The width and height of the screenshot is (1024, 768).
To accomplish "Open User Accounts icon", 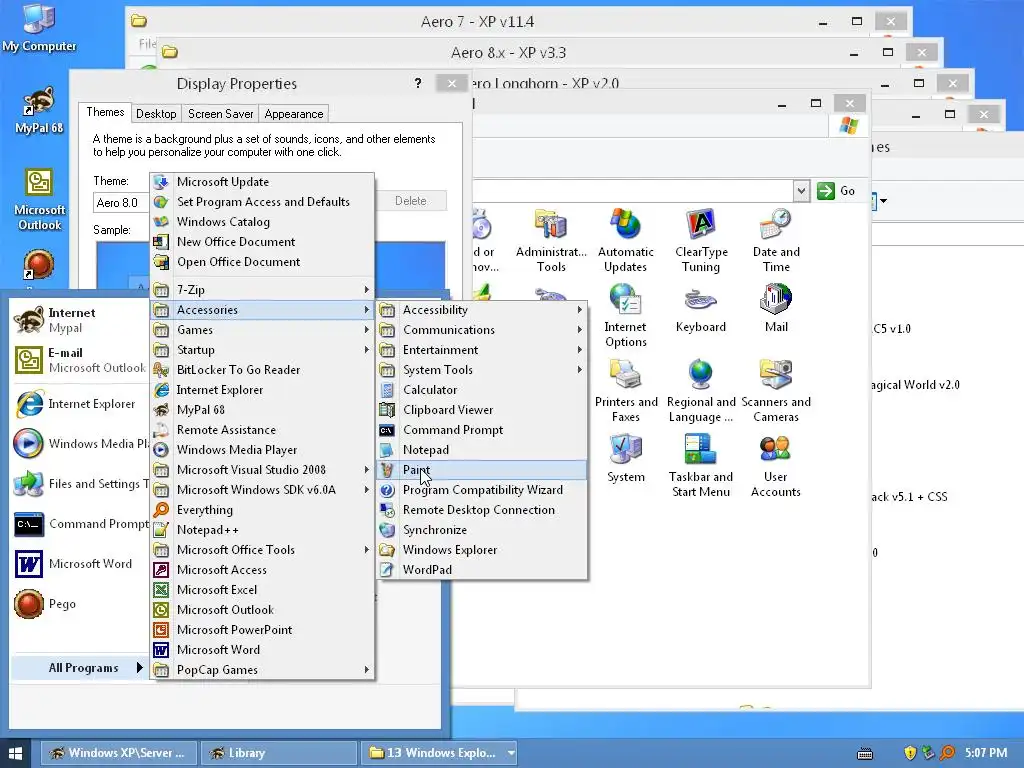I will click(776, 466).
